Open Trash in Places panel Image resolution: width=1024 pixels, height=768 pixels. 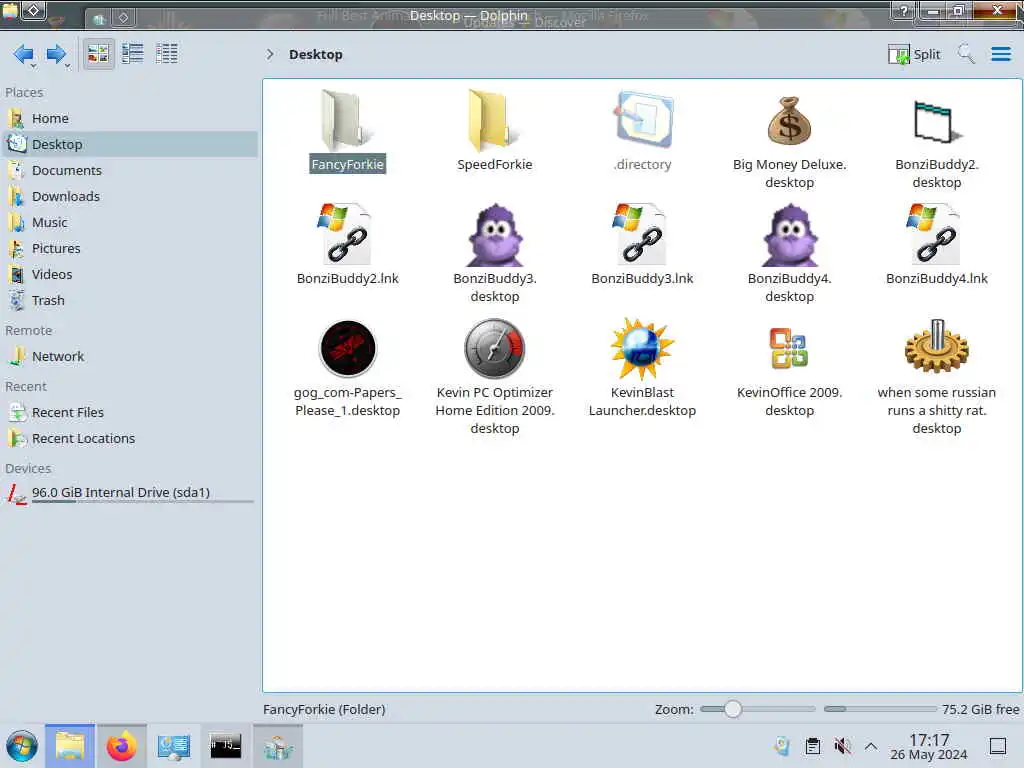129,301
